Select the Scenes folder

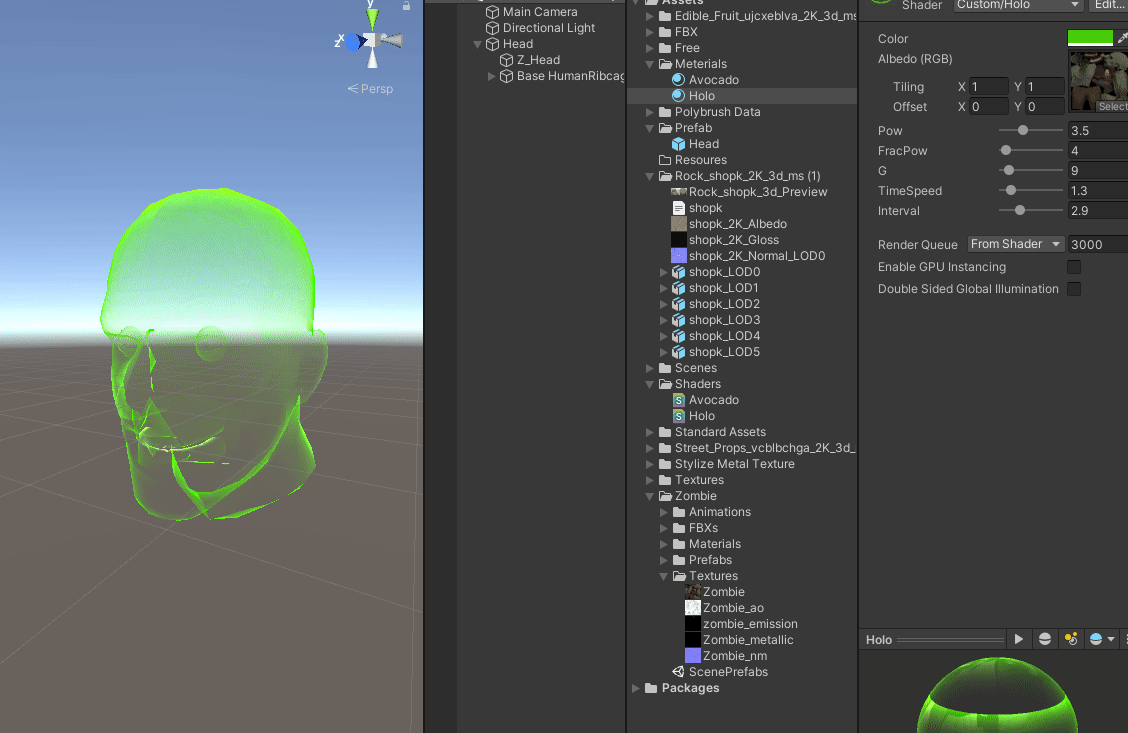tap(695, 368)
